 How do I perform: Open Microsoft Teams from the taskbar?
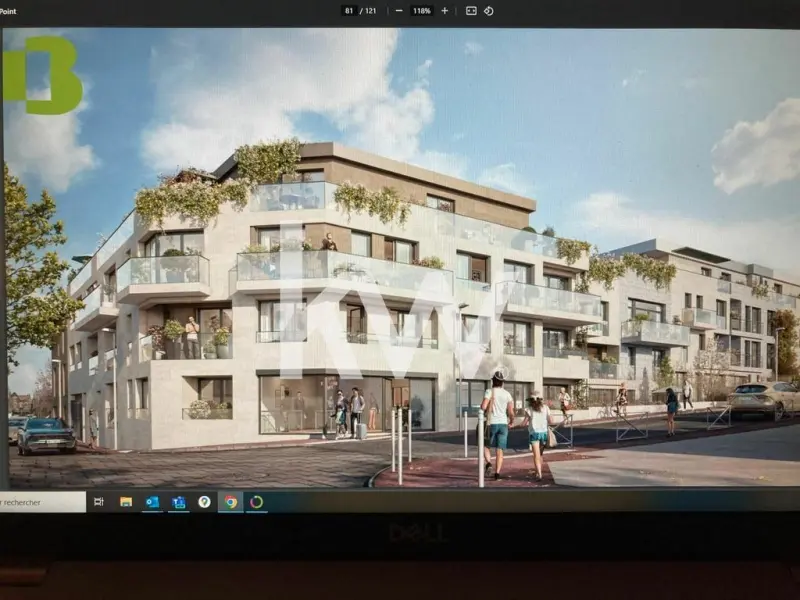178,501
